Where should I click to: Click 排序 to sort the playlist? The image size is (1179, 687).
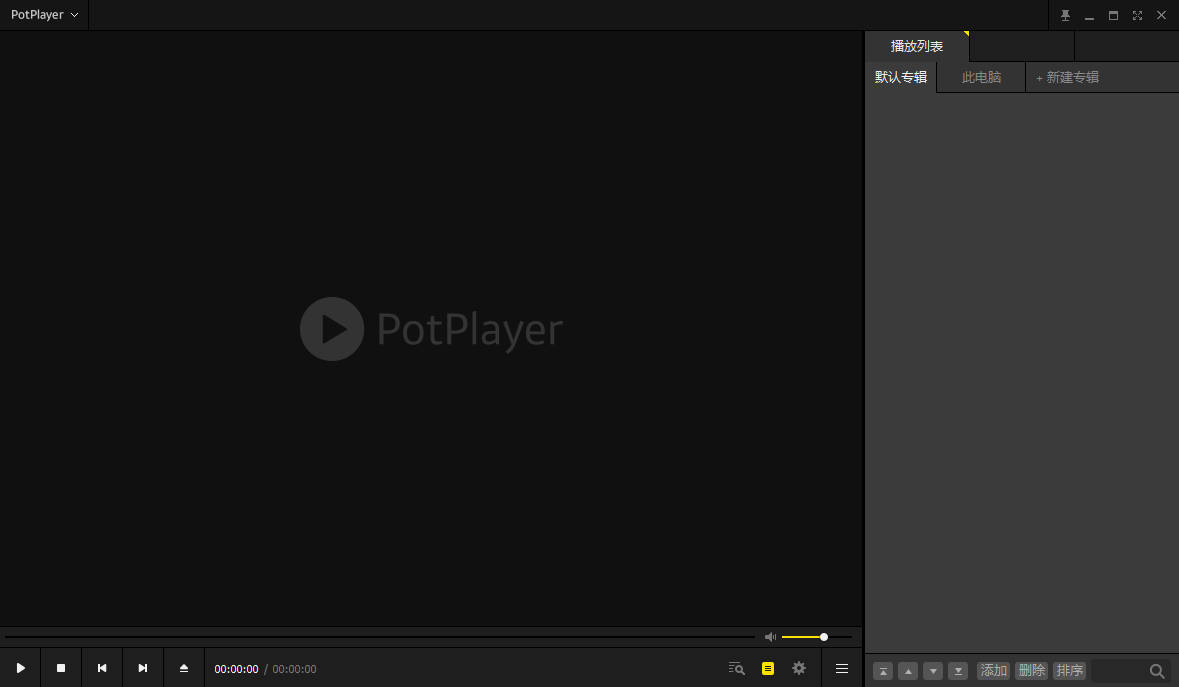coord(1069,670)
